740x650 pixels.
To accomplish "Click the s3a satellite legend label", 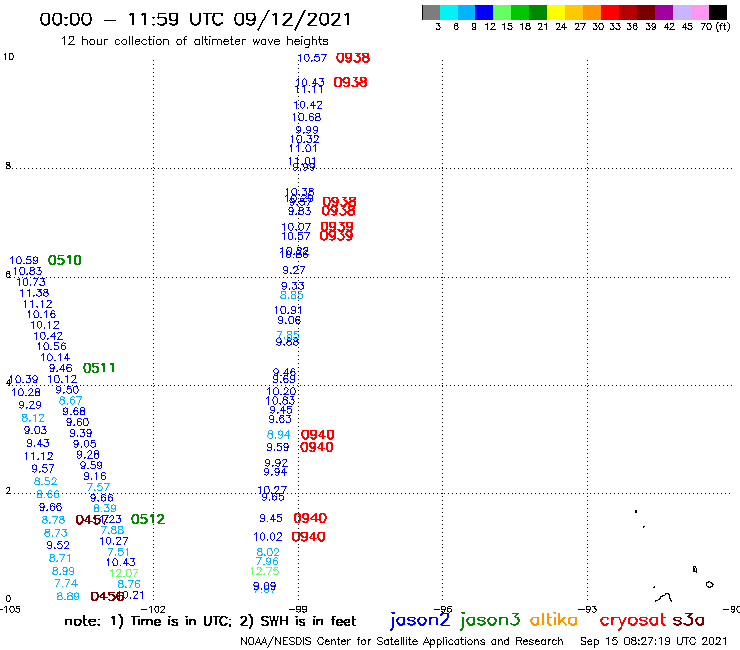I will 689,620.
